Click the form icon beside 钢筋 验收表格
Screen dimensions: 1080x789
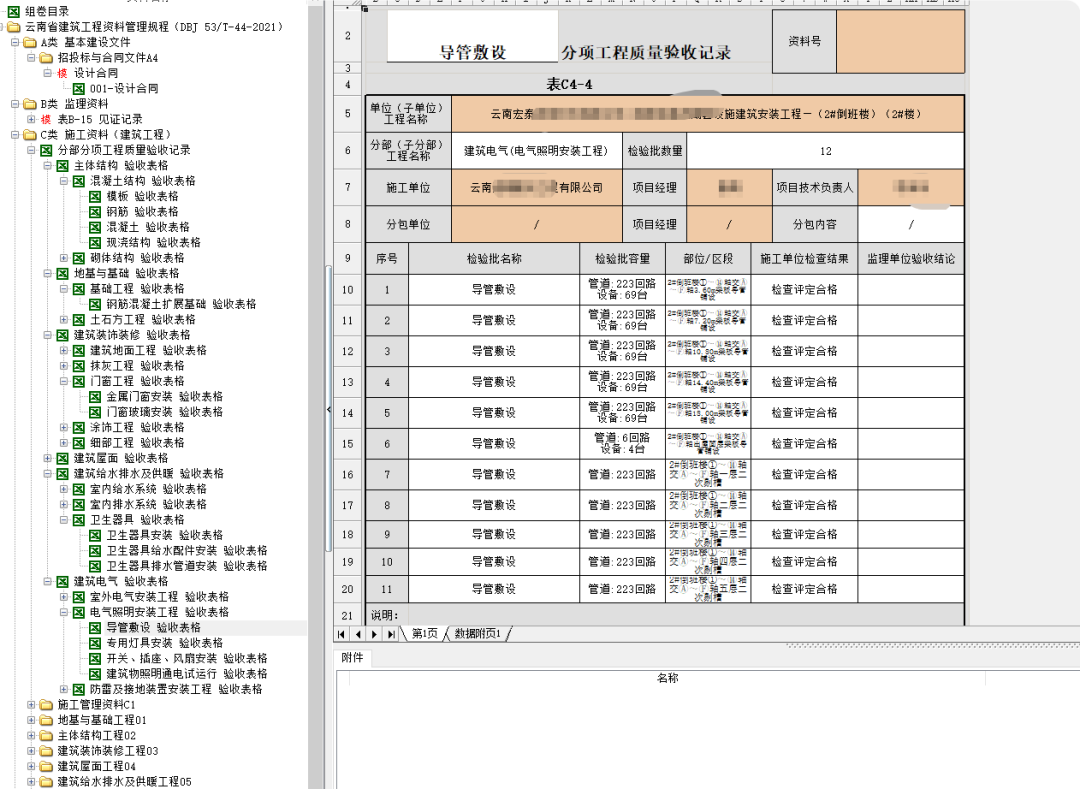pyautogui.click(x=95, y=212)
